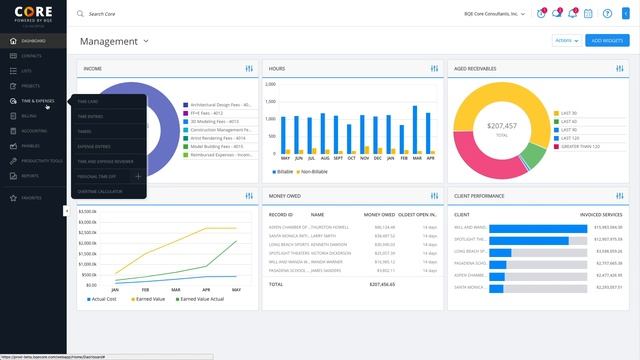
Task: Click the Add Widgets button
Action: 607,40
